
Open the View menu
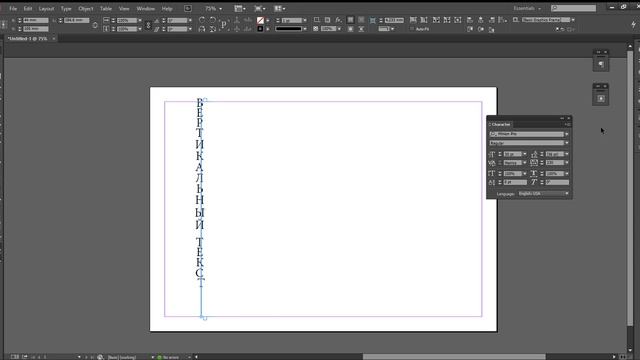(124, 8)
